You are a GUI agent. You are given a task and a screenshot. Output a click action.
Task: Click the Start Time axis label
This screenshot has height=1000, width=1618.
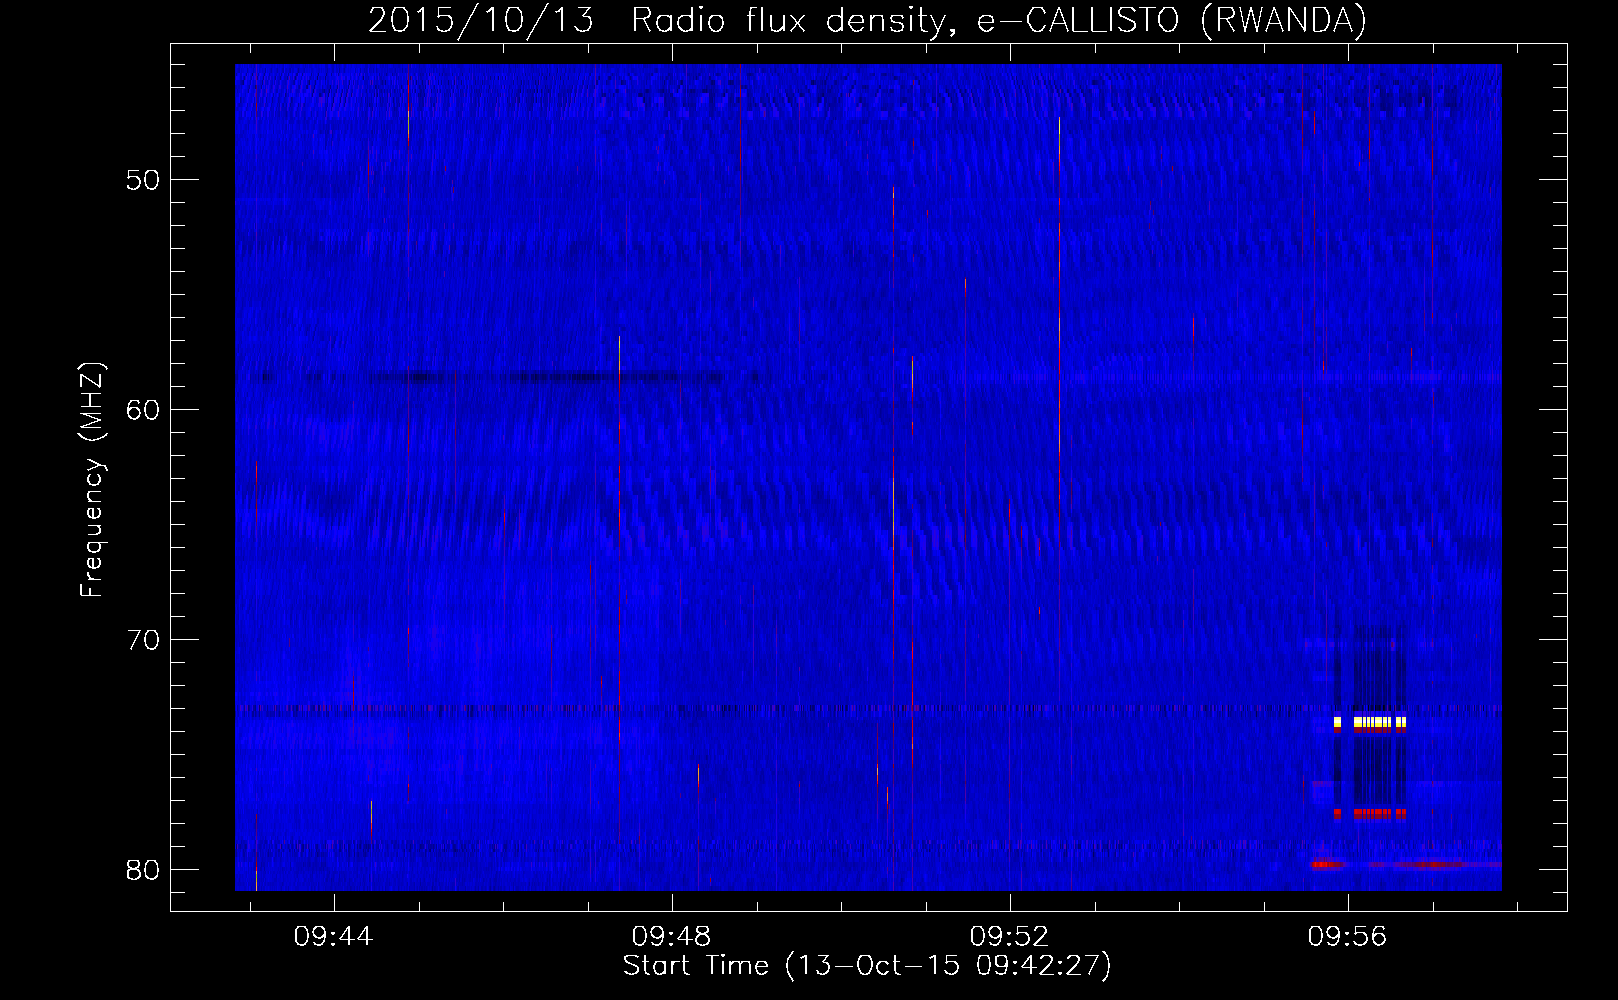coord(867,965)
